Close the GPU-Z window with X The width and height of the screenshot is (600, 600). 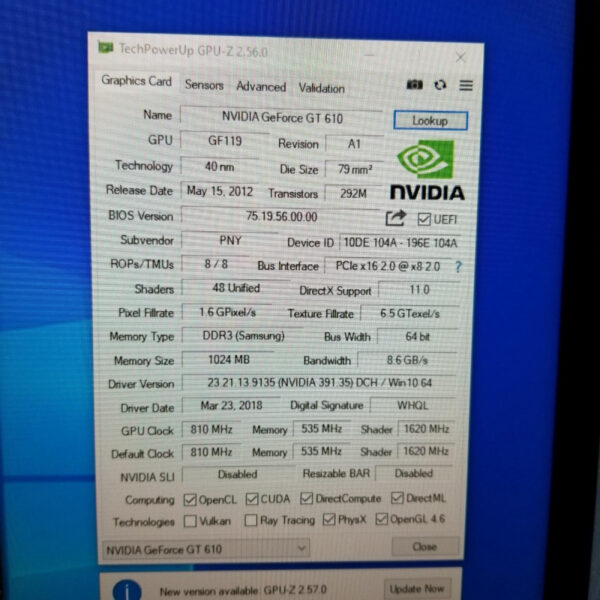[x=461, y=57]
